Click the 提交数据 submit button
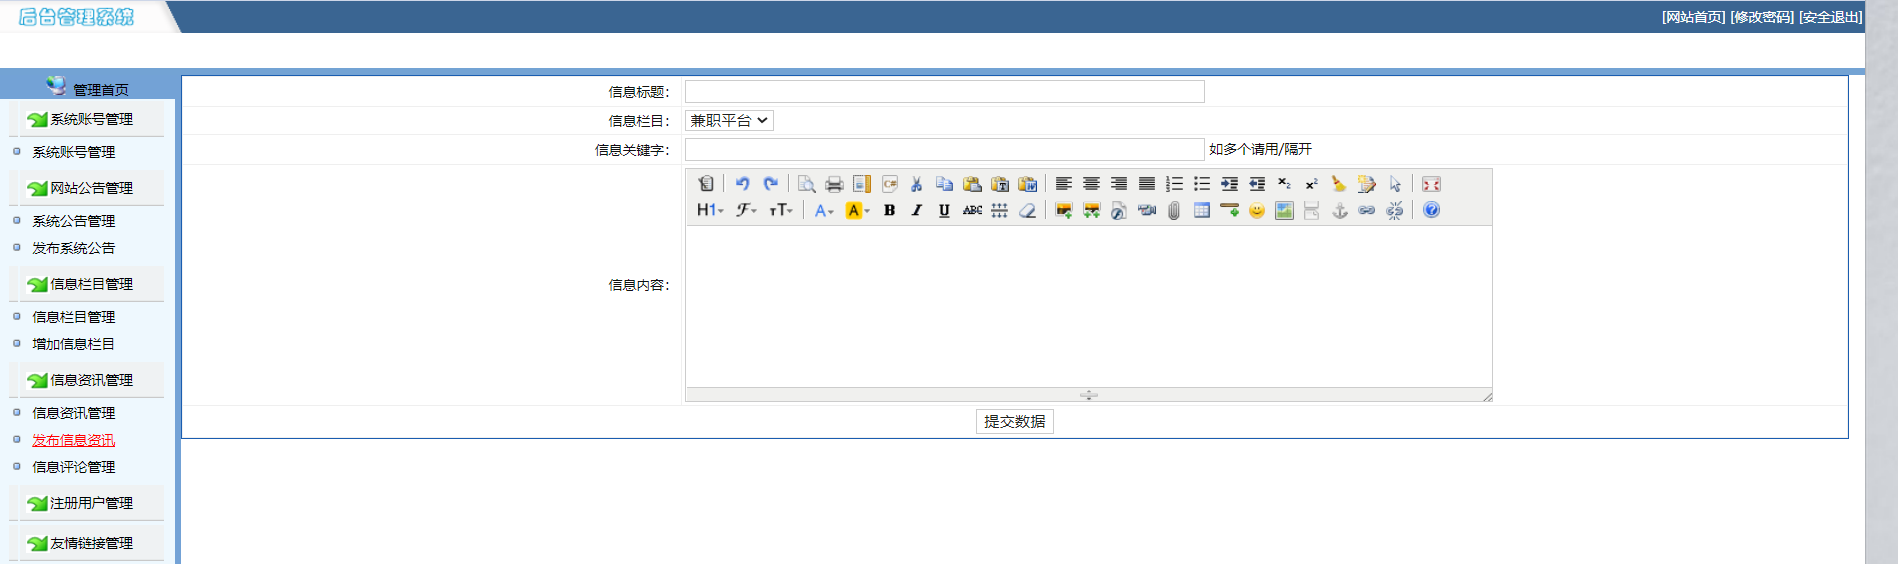The image size is (1898, 564). 1014,422
